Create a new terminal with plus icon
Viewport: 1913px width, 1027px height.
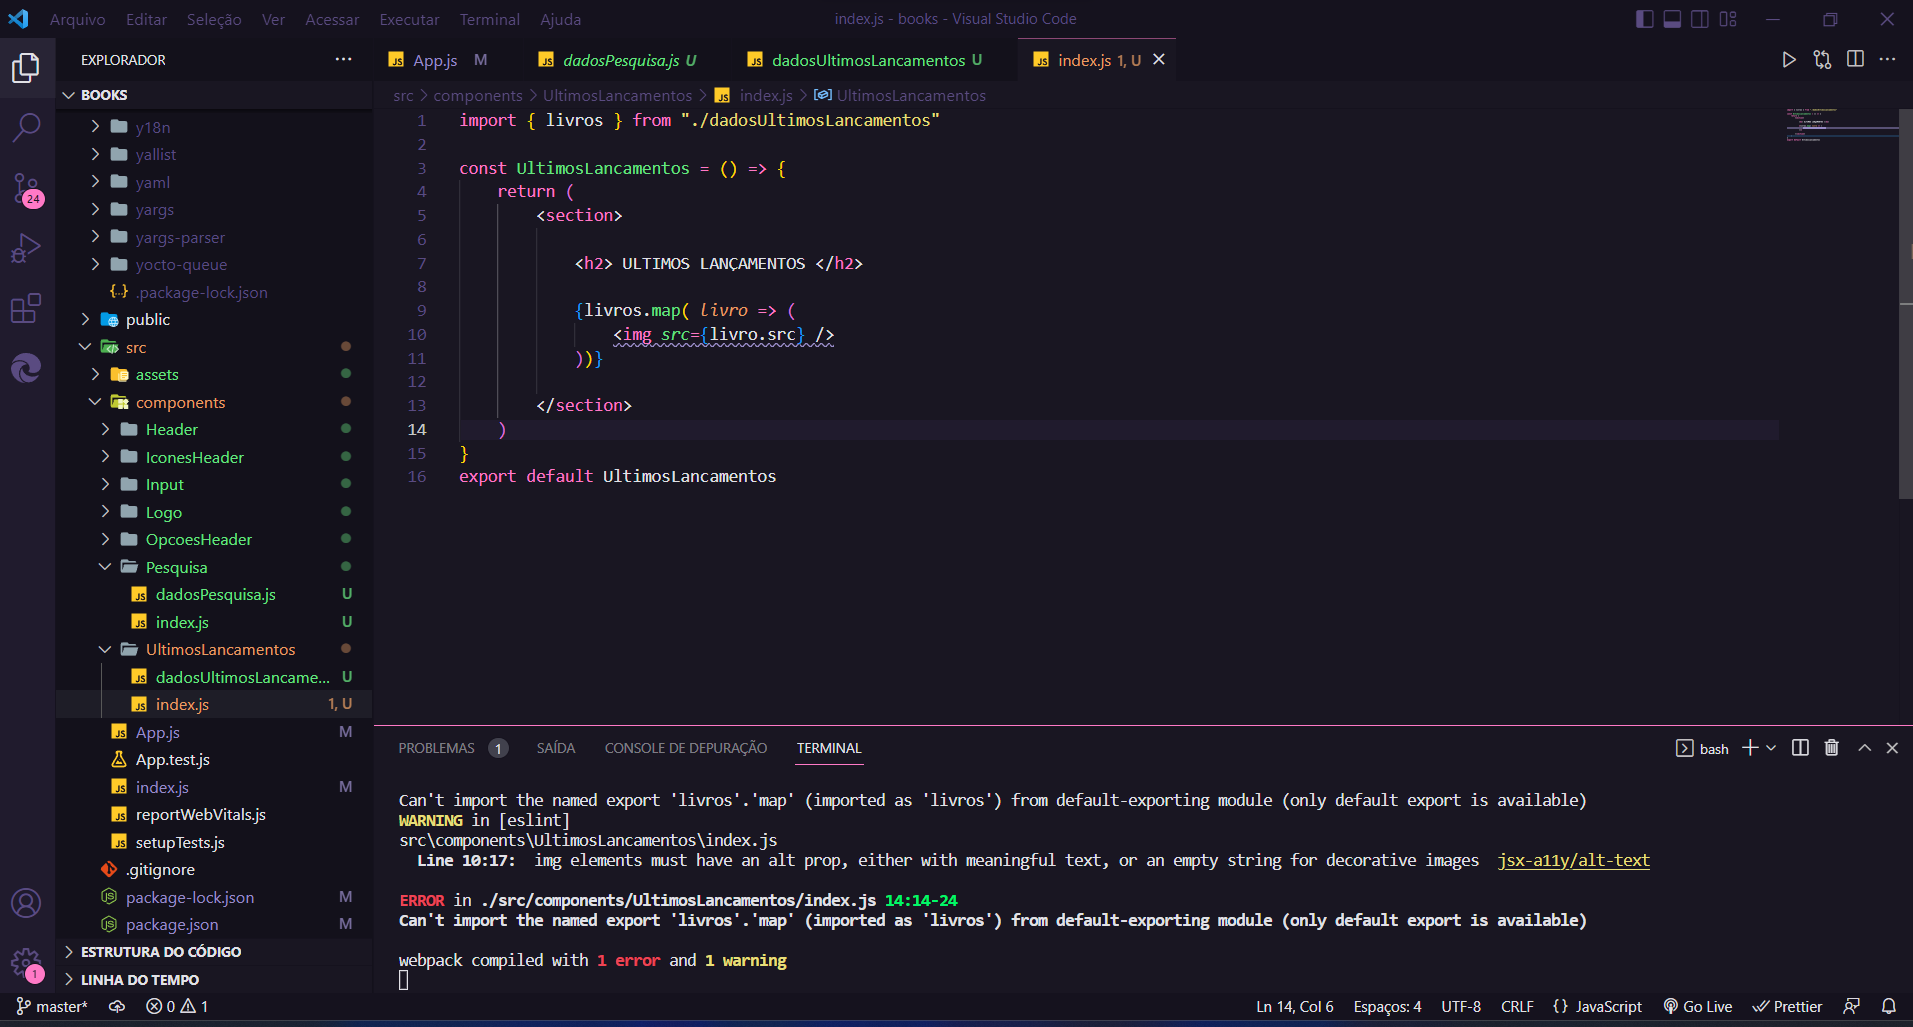click(1750, 748)
